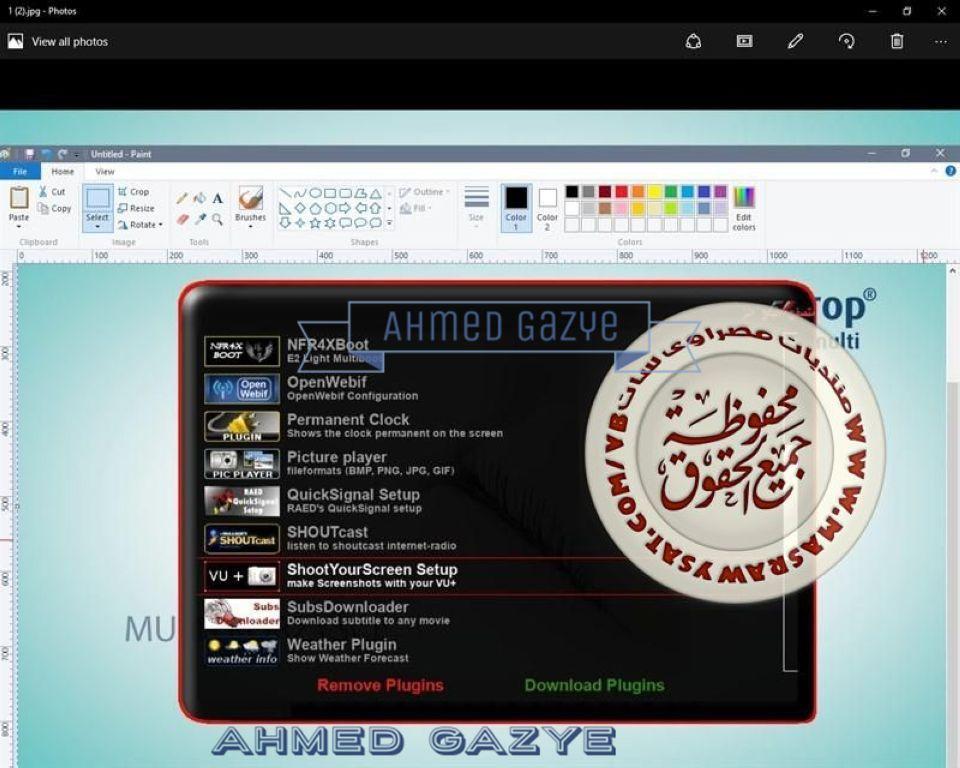The height and width of the screenshot is (768, 960).
Task: Collapse the Paint ribbon with the chevron
Action: 934,171
